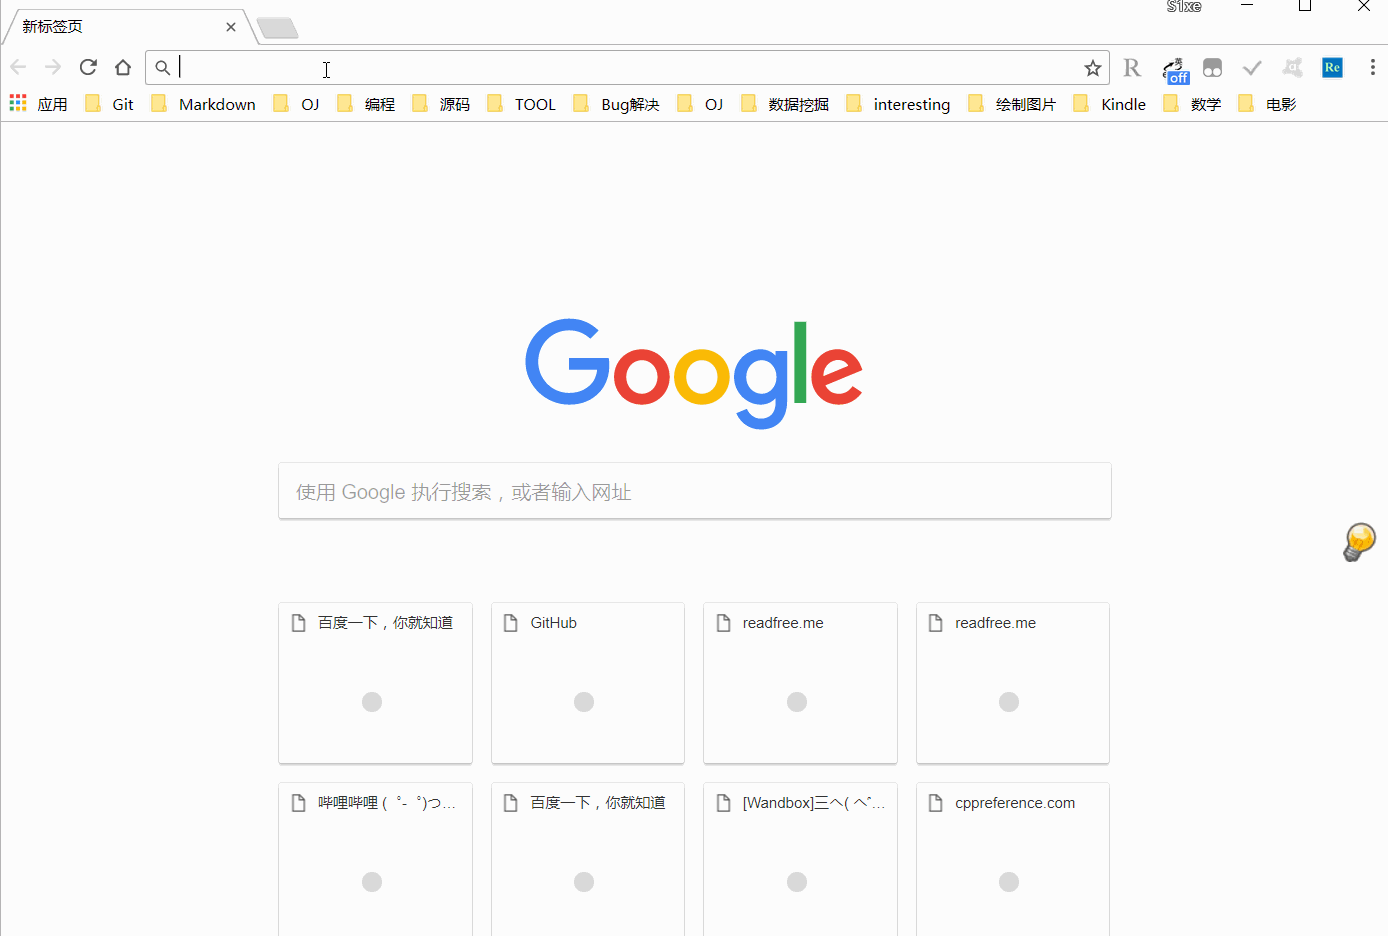Open the cppreference.com tile

tap(1013, 859)
